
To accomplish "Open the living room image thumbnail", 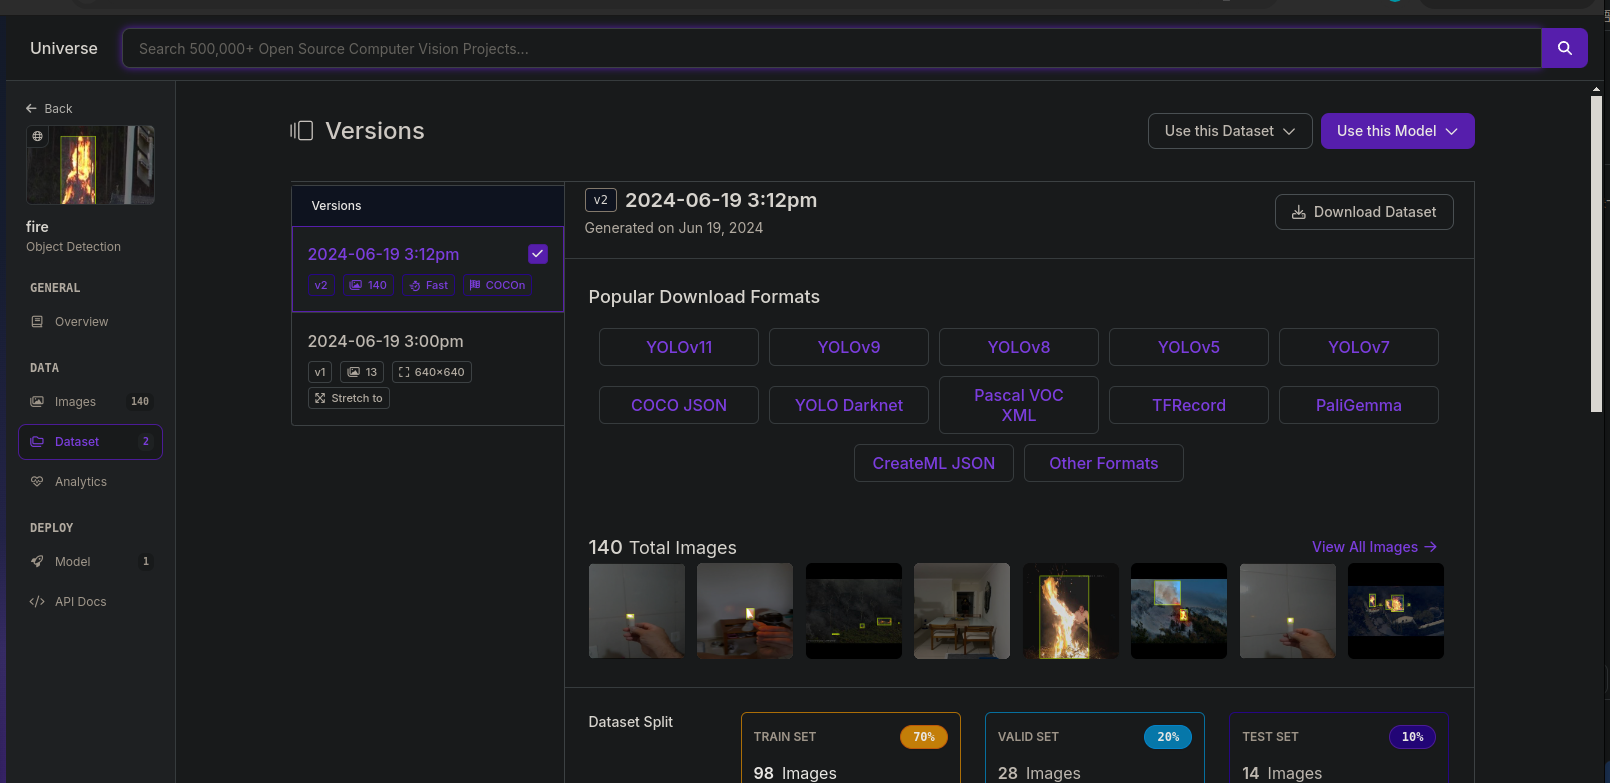I will [962, 611].
